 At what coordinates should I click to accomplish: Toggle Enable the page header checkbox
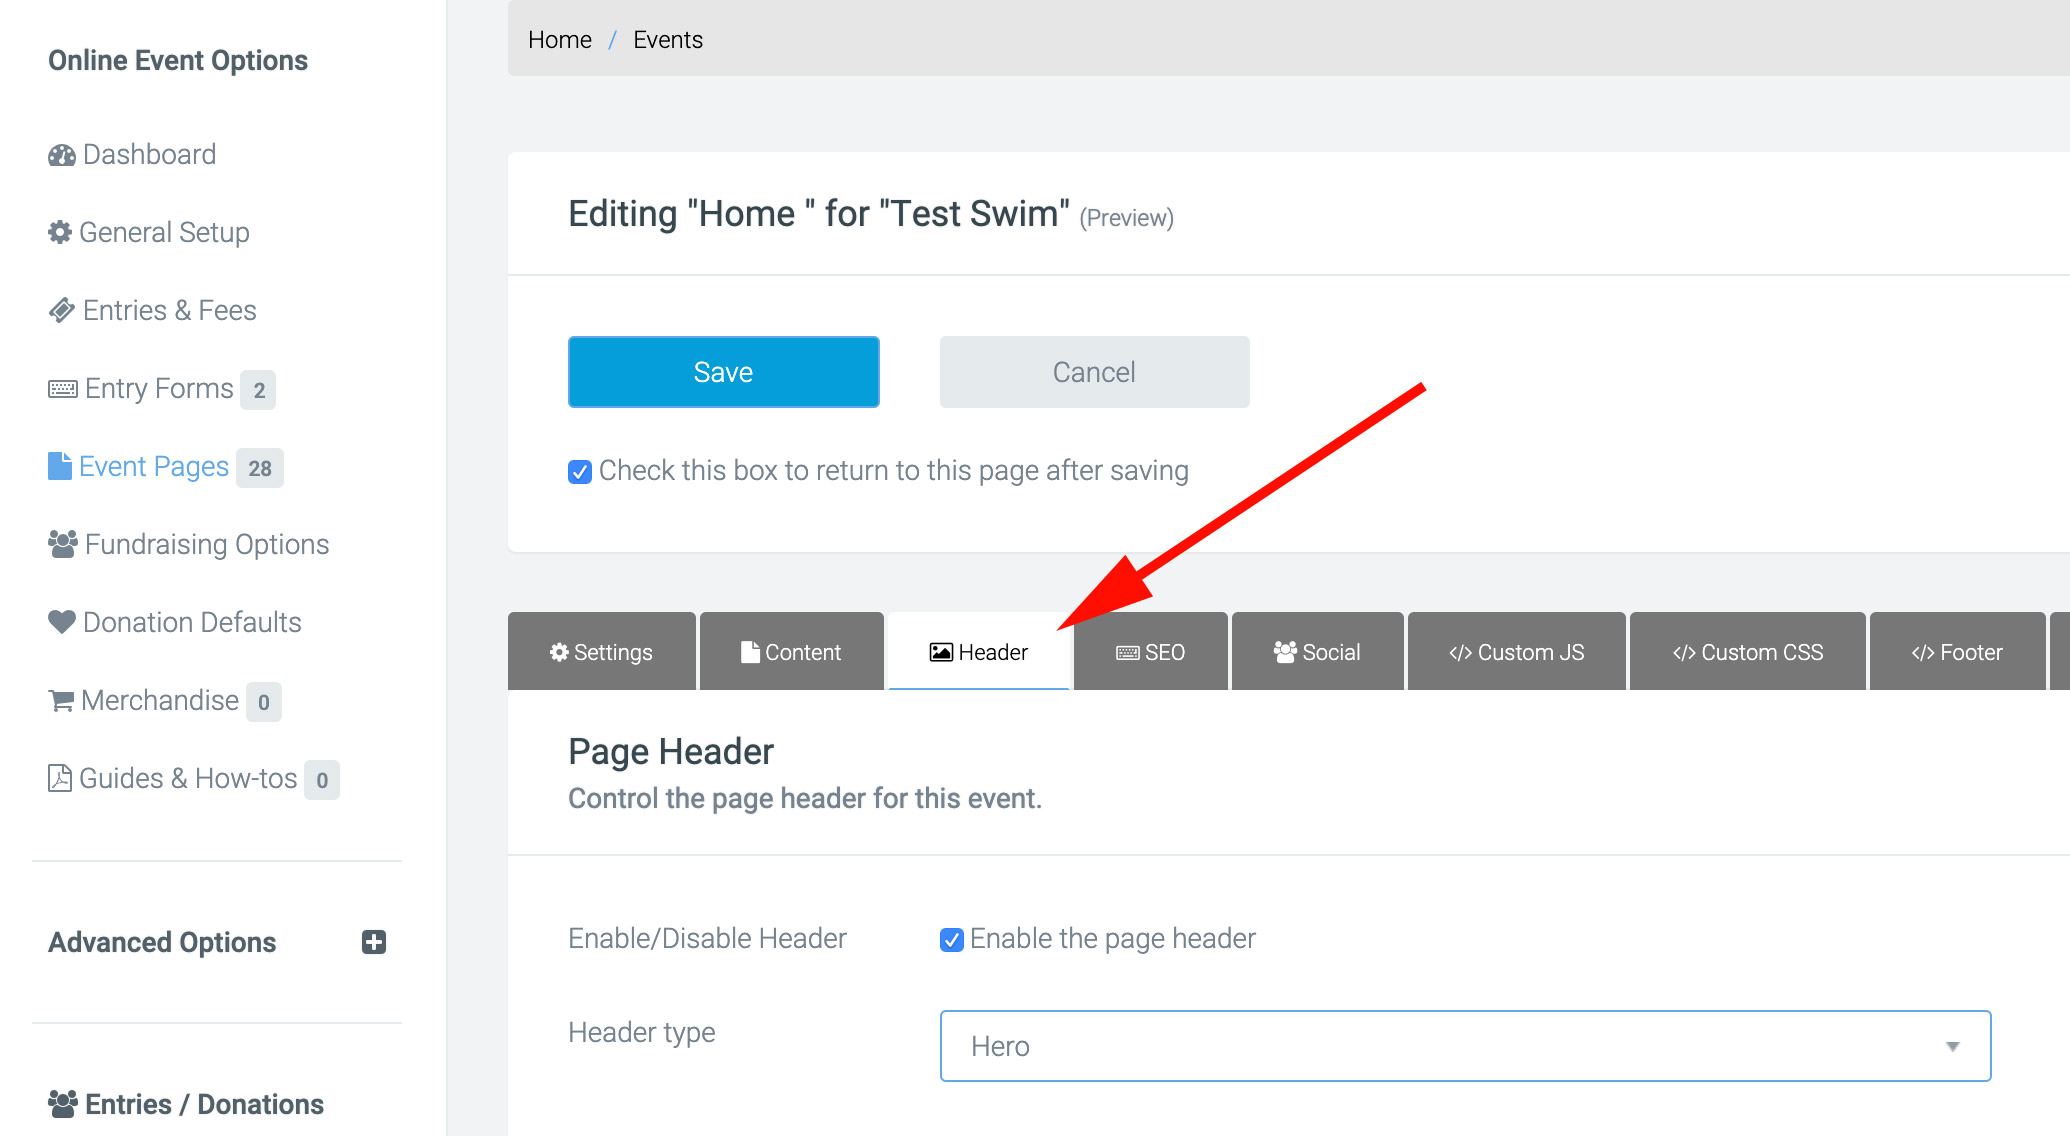tap(952, 939)
